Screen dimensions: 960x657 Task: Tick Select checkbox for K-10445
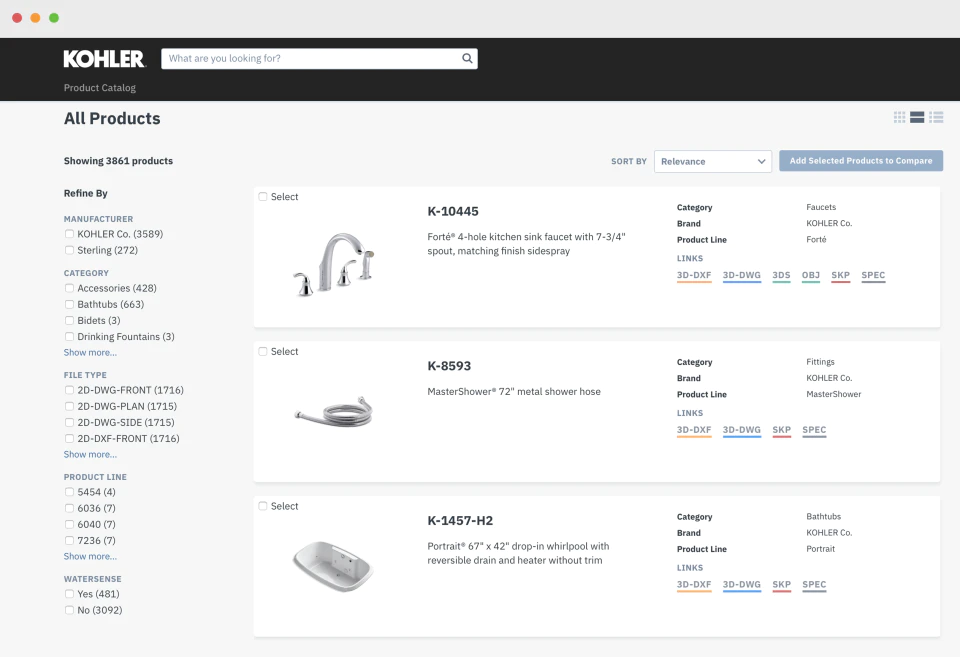pyautogui.click(x=263, y=197)
